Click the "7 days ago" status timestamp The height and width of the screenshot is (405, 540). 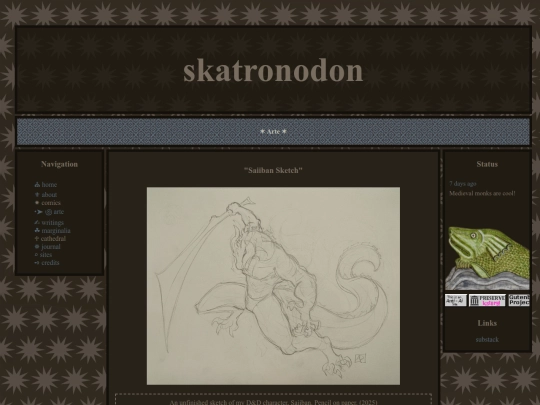tap(463, 184)
